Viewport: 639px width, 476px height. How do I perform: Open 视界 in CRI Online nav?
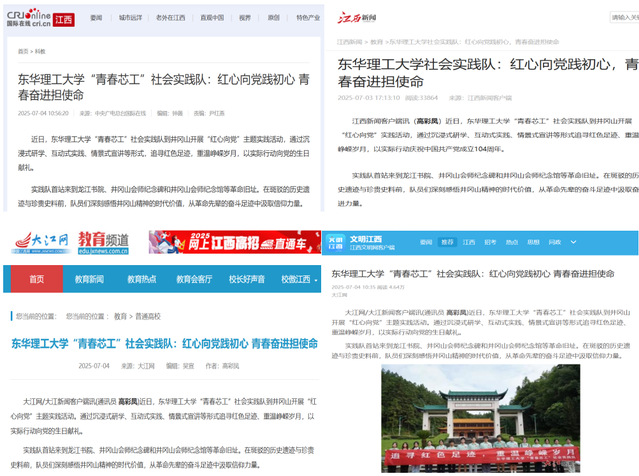(x=245, y=18)
